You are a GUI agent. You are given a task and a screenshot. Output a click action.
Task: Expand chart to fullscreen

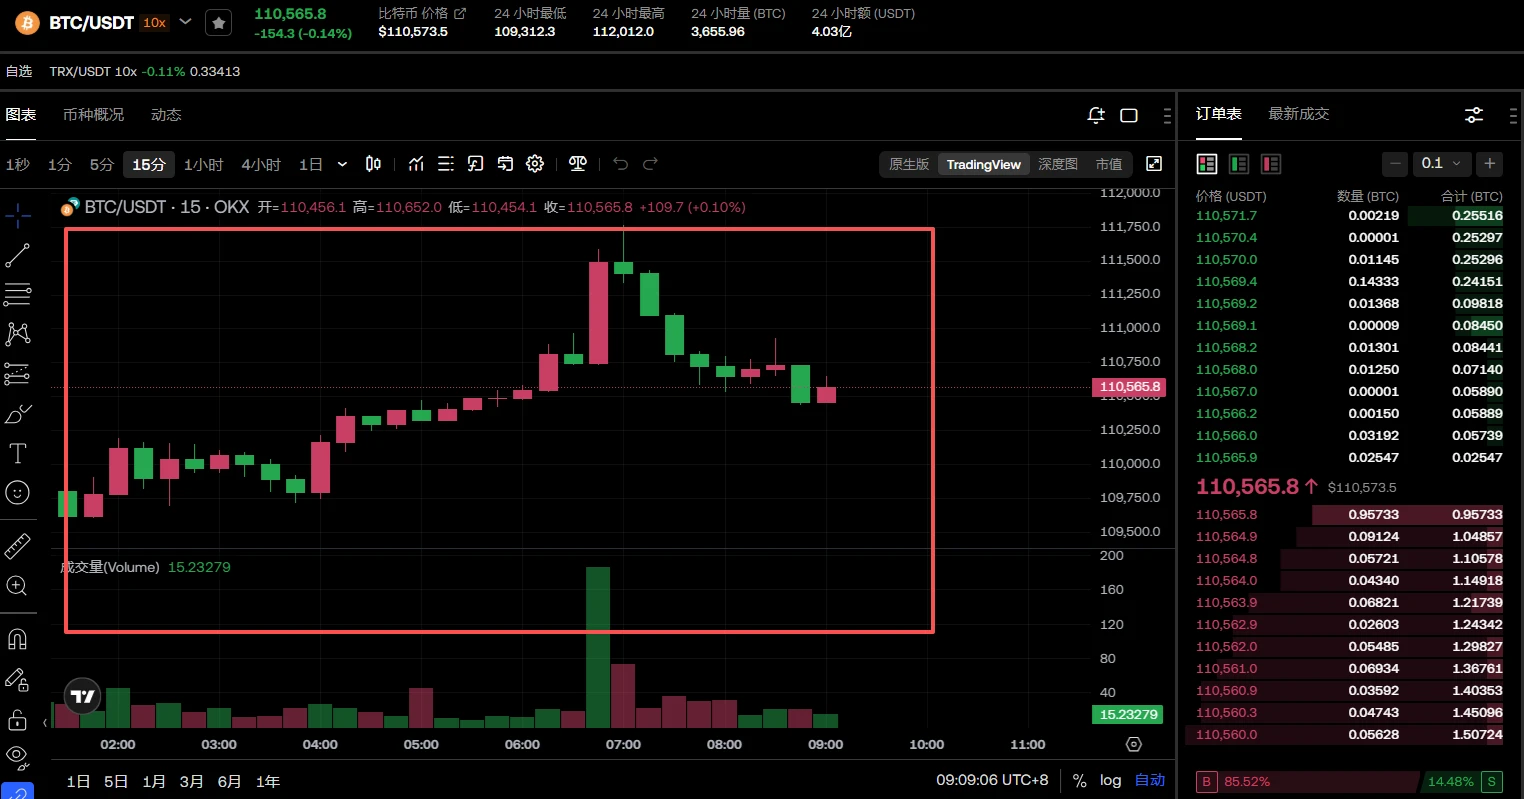(1154, 164)
